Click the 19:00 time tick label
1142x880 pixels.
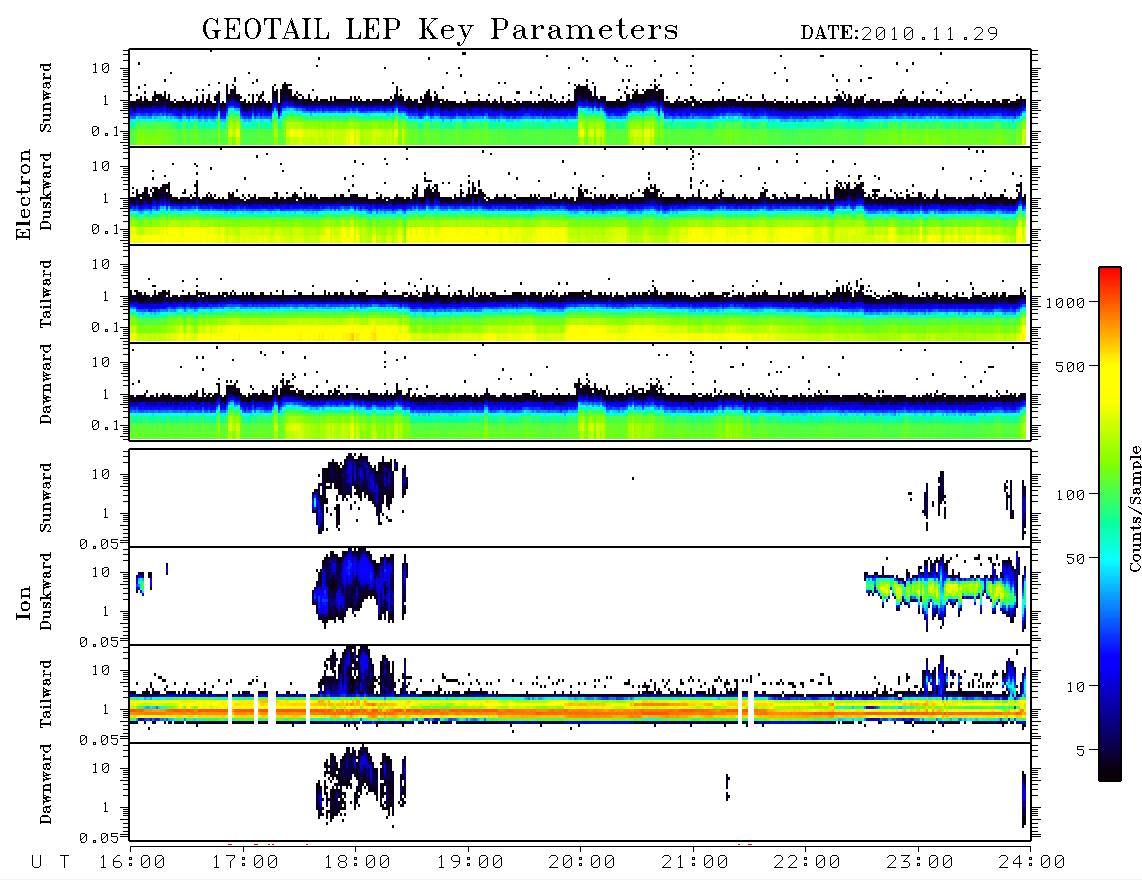pos(470,862)
